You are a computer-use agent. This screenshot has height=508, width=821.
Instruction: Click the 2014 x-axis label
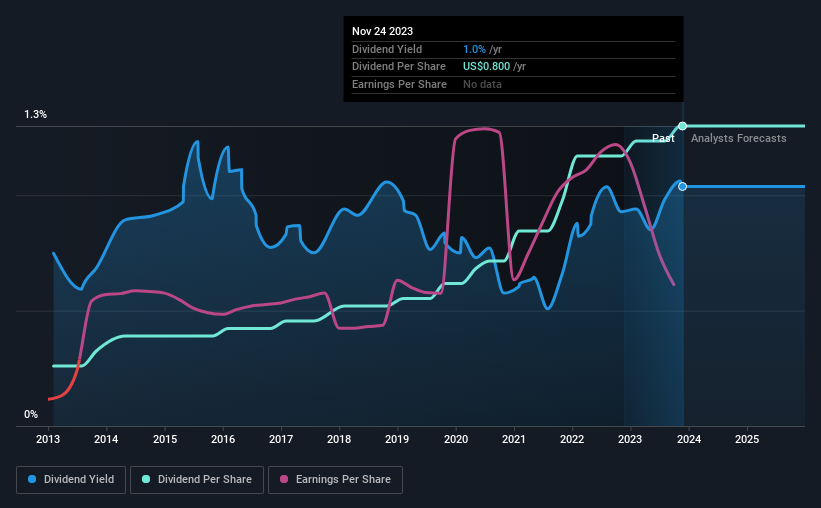coord(106,439)
